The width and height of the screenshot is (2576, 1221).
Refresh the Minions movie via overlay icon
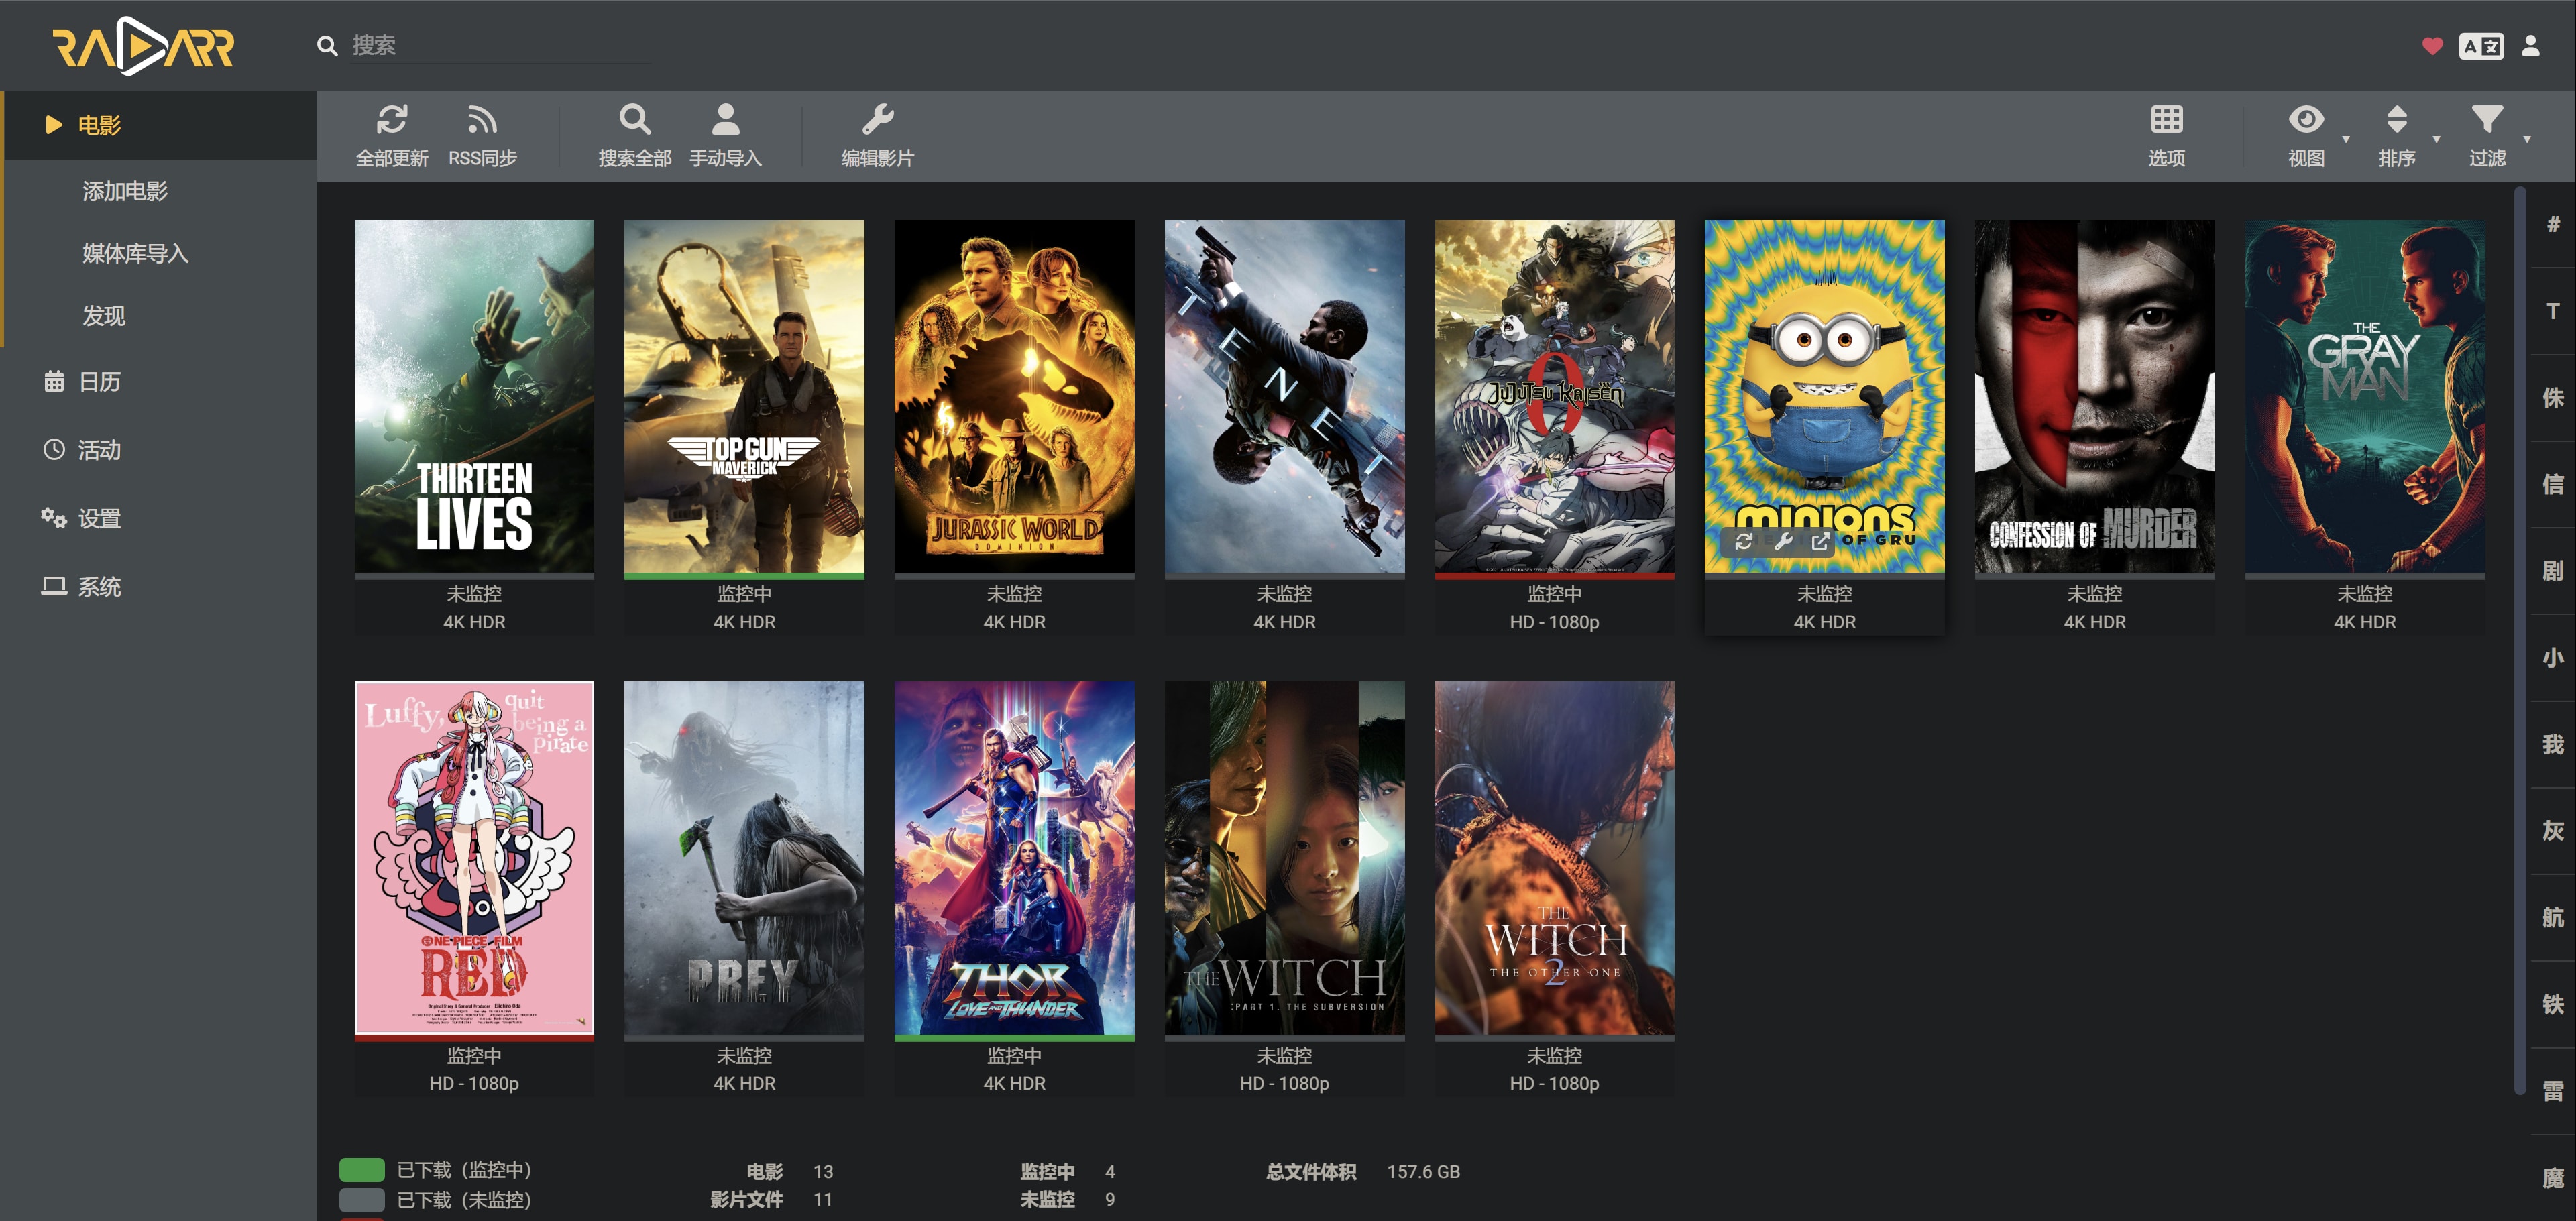pyautogui.click(x=1744, y=541)
